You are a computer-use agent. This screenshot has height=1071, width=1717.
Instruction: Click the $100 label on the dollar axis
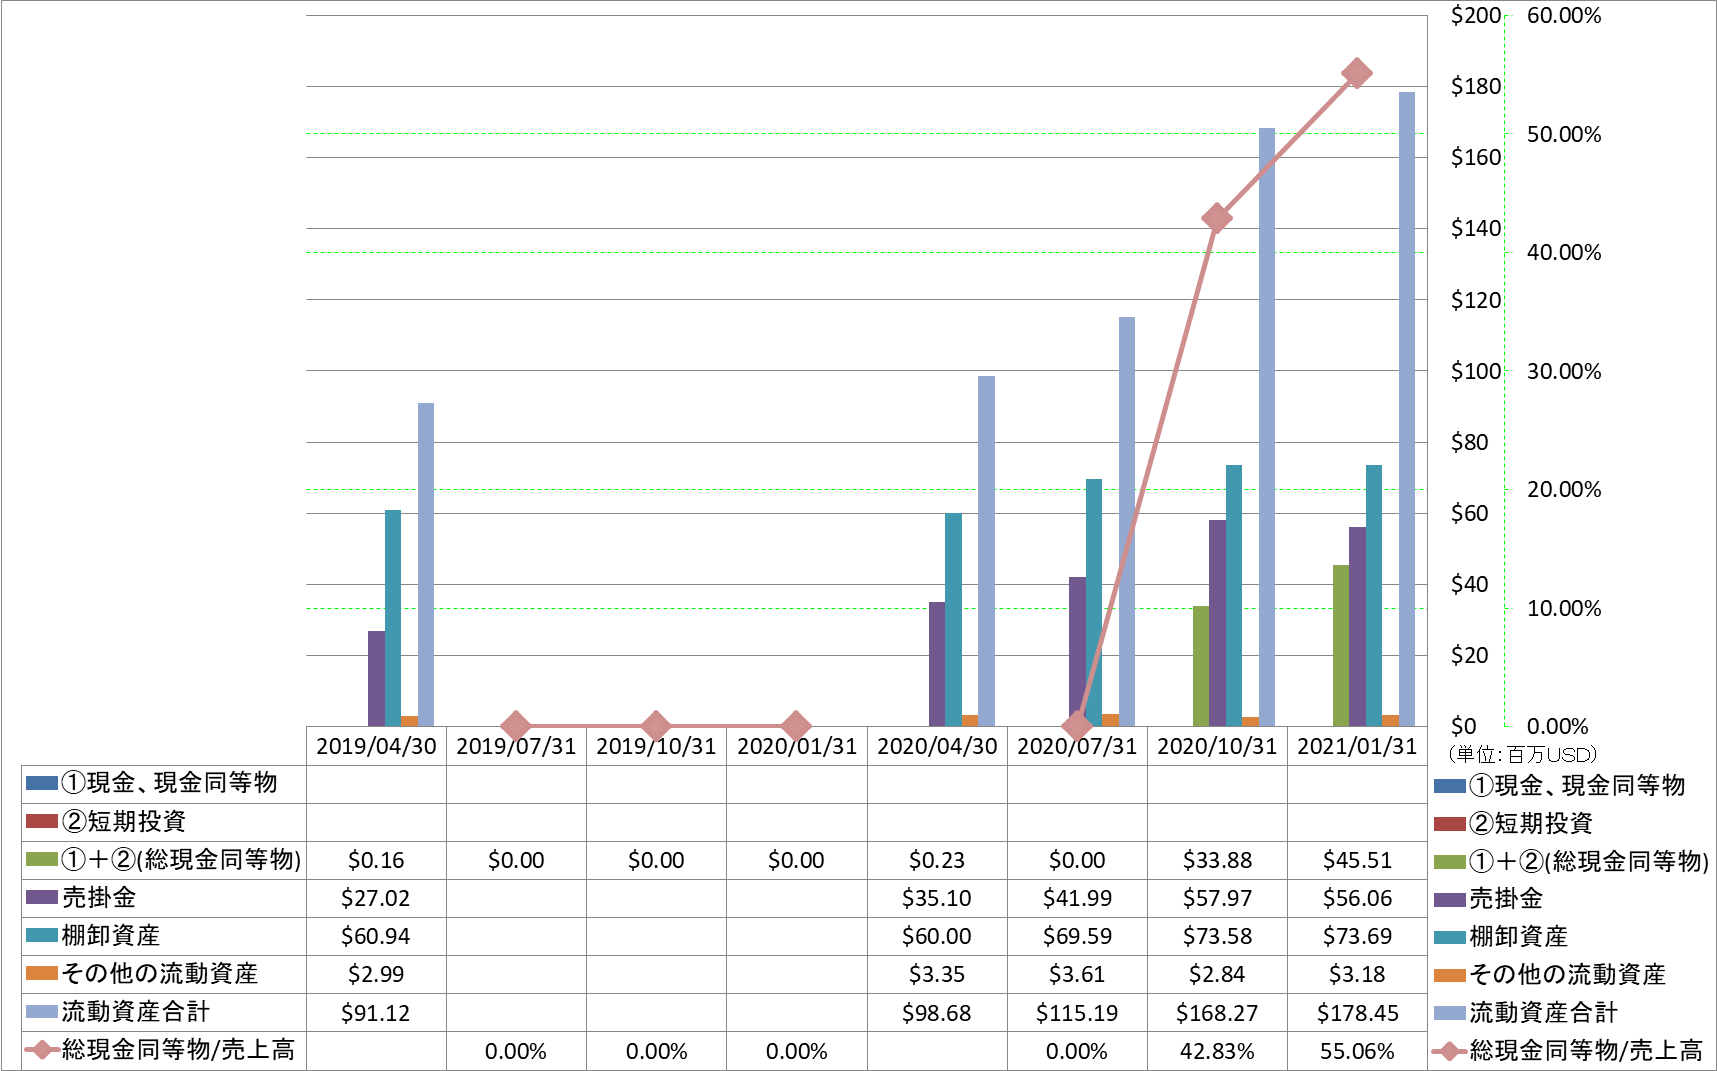pyautogui.click(x=1476, y=371)
